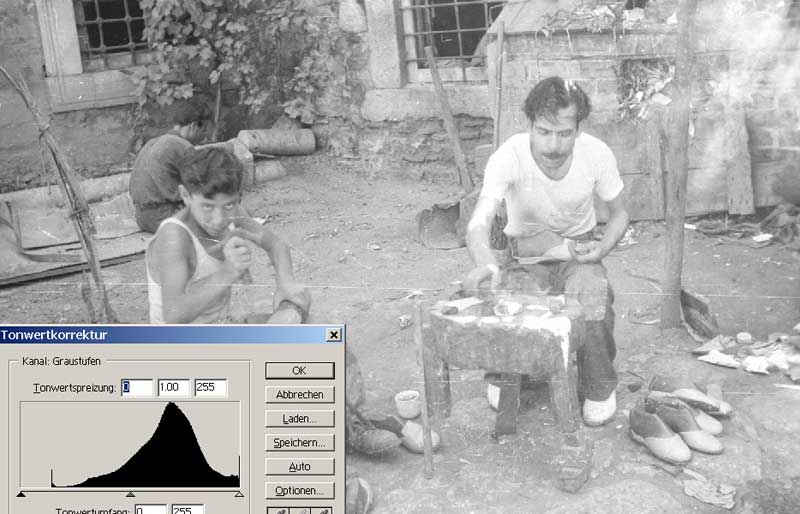
Task: Click the Tonwertspreizung highlight 255 field
Action: [x=211, y=388]
